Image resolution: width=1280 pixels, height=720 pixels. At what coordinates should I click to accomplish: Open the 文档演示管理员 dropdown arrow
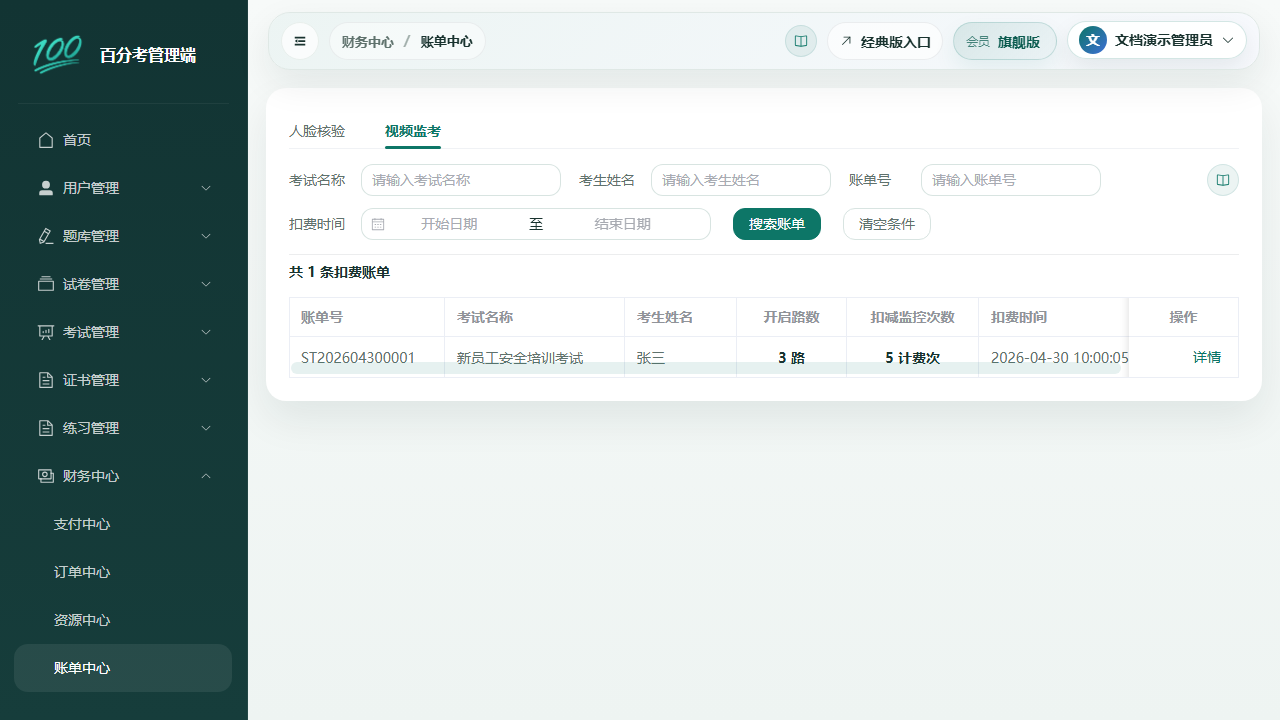point(1228,40)
